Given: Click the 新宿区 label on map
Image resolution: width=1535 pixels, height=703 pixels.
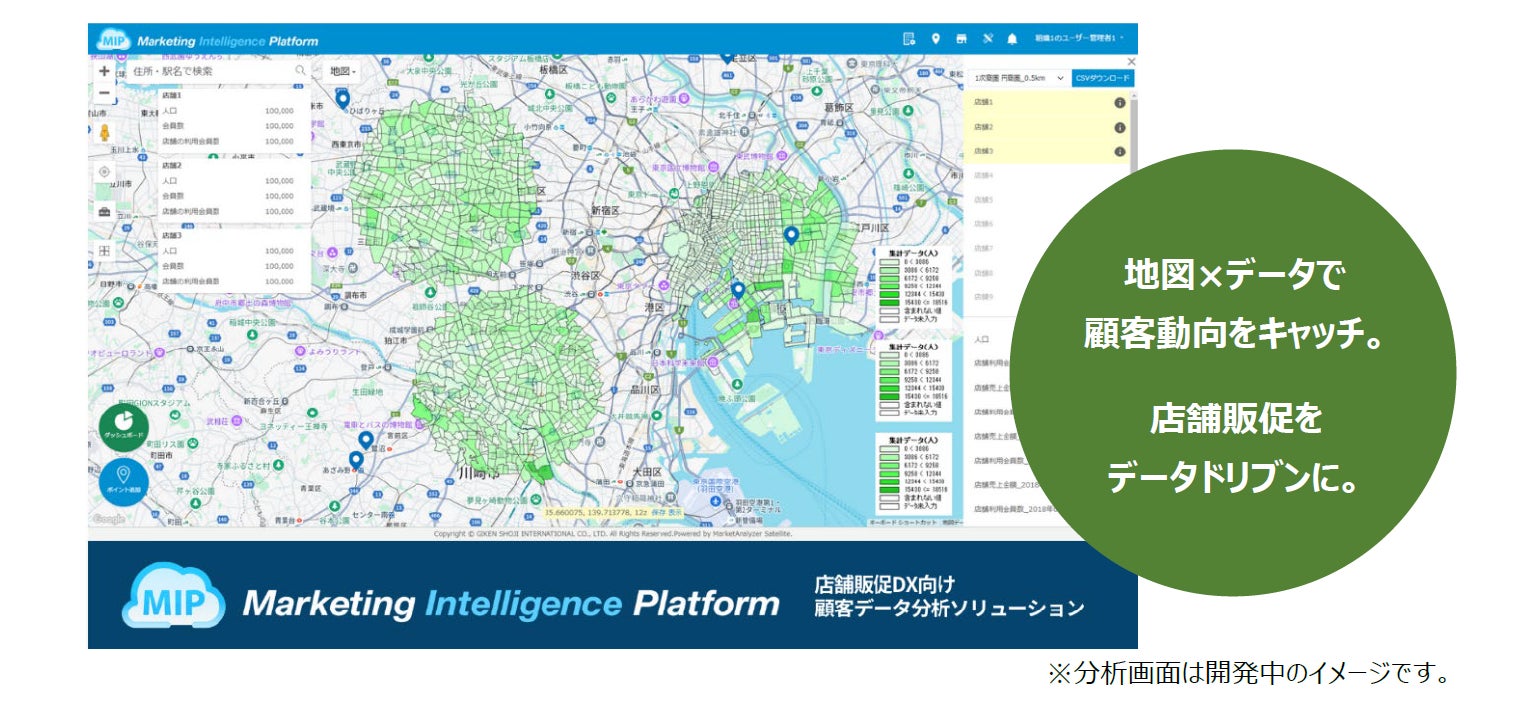Looking at the screenshot, I should coord(607,211).
